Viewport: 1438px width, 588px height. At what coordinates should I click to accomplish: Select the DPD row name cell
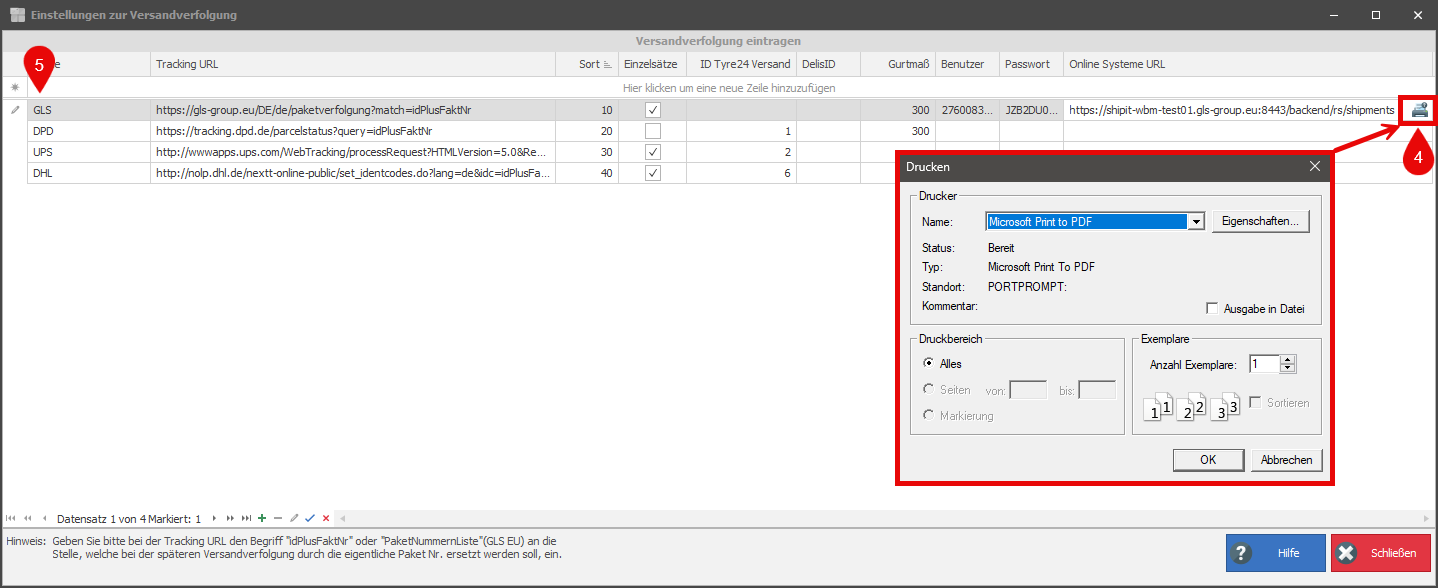(x=89, y=131)
